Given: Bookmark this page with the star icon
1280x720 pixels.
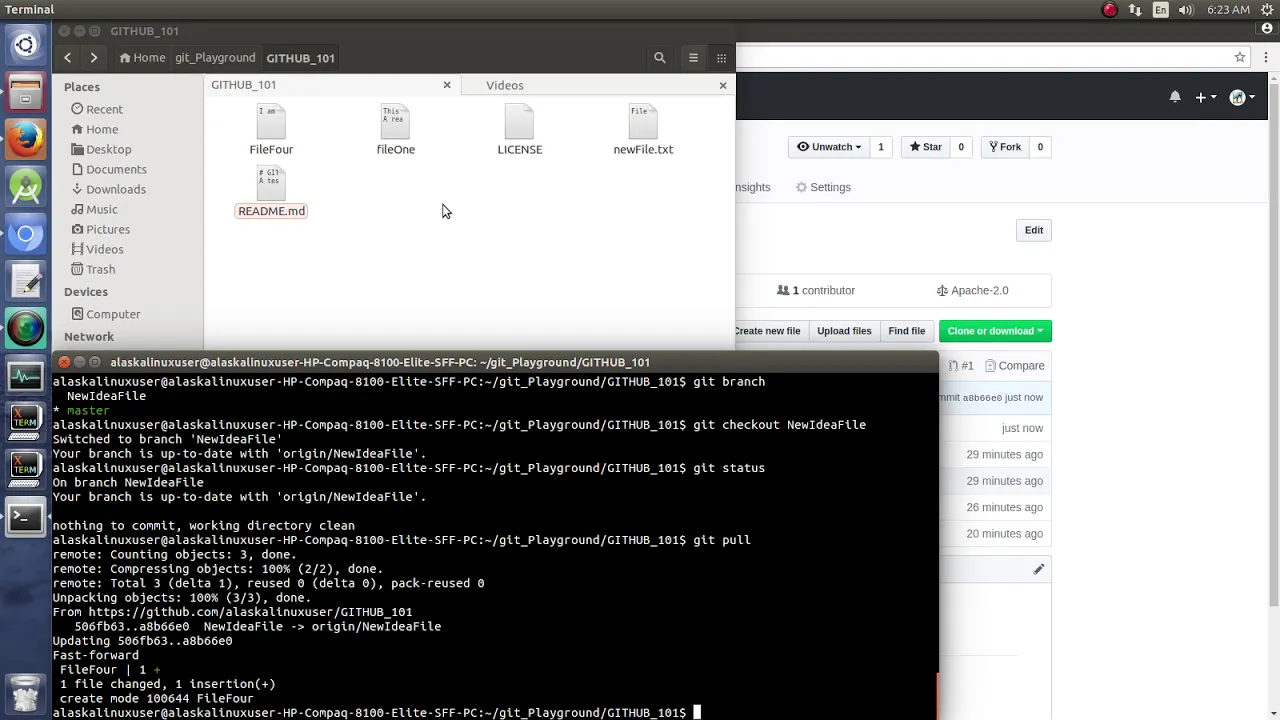Looking at the screenshot, I should [x=1240, y=57].
